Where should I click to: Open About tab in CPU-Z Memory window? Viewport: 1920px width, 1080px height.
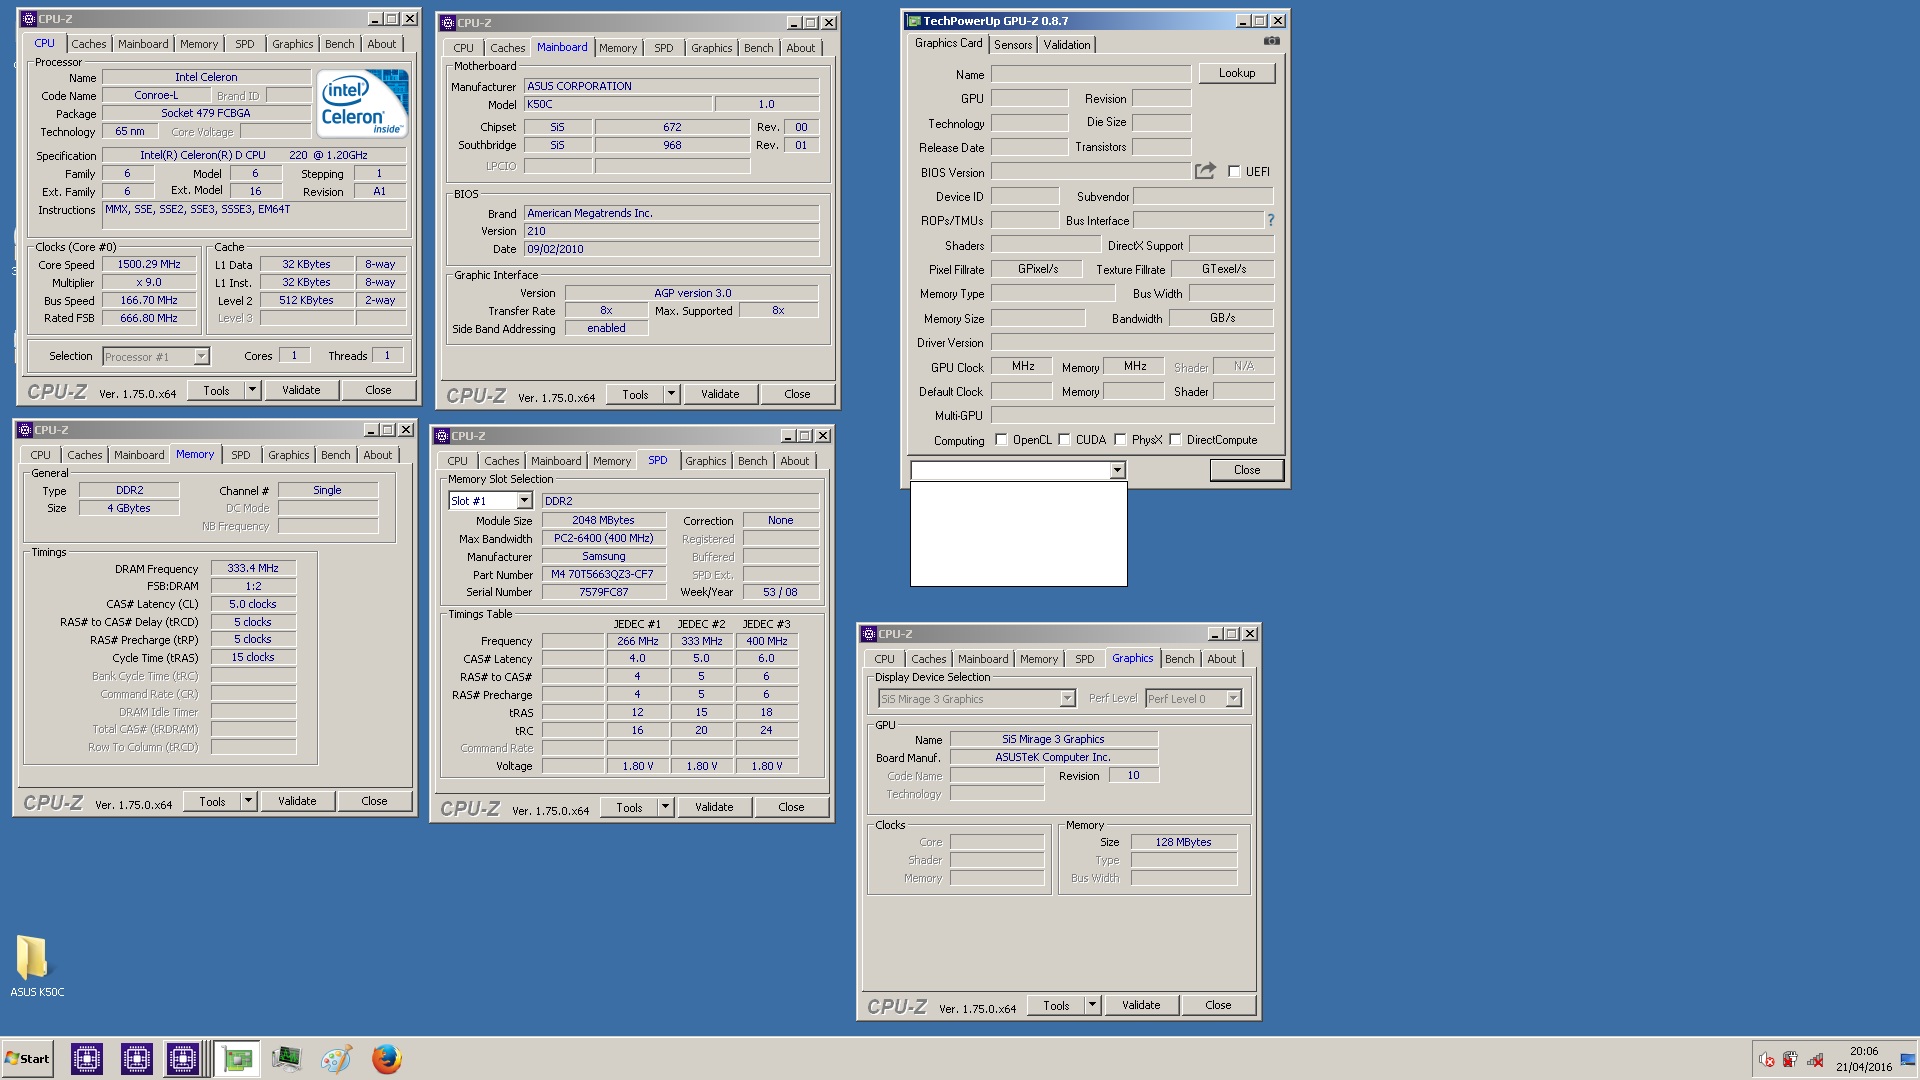(378, 455)
